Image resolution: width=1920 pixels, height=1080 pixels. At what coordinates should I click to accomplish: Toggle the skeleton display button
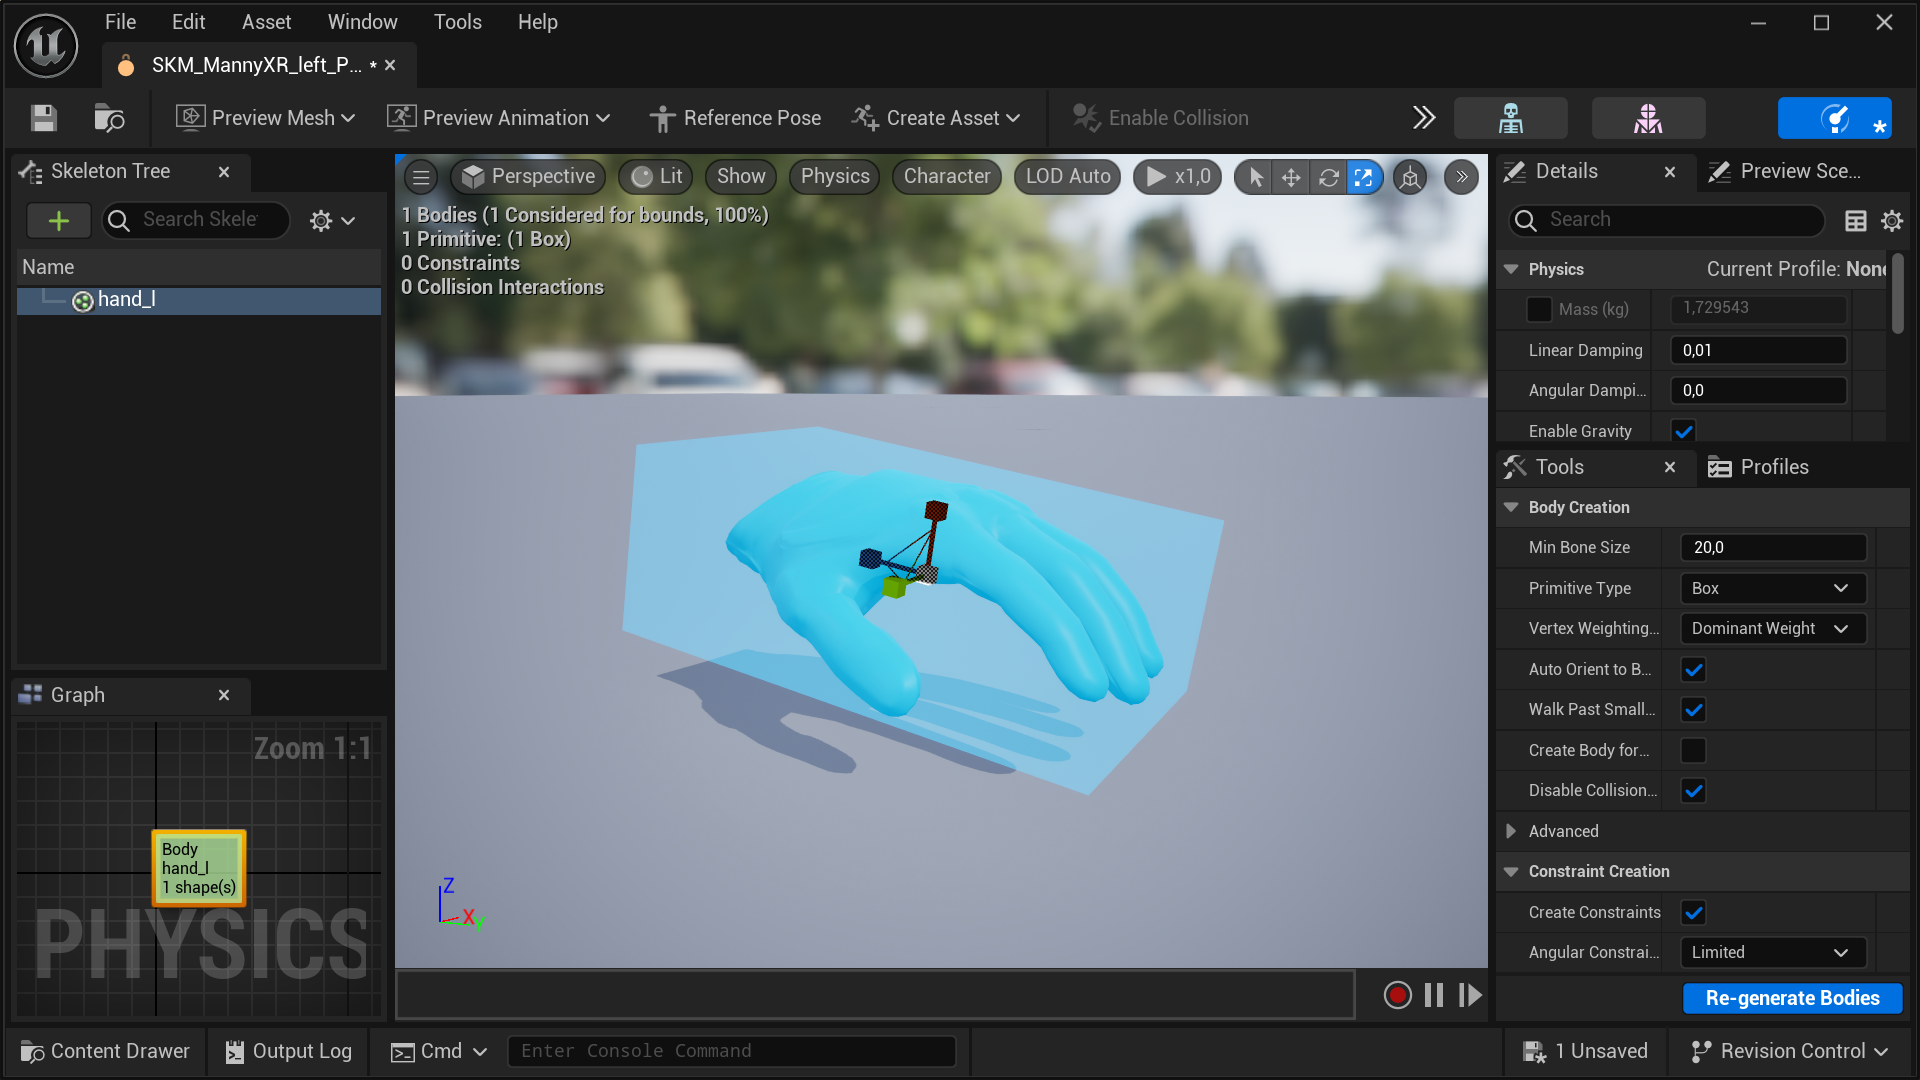(1510, 117)
